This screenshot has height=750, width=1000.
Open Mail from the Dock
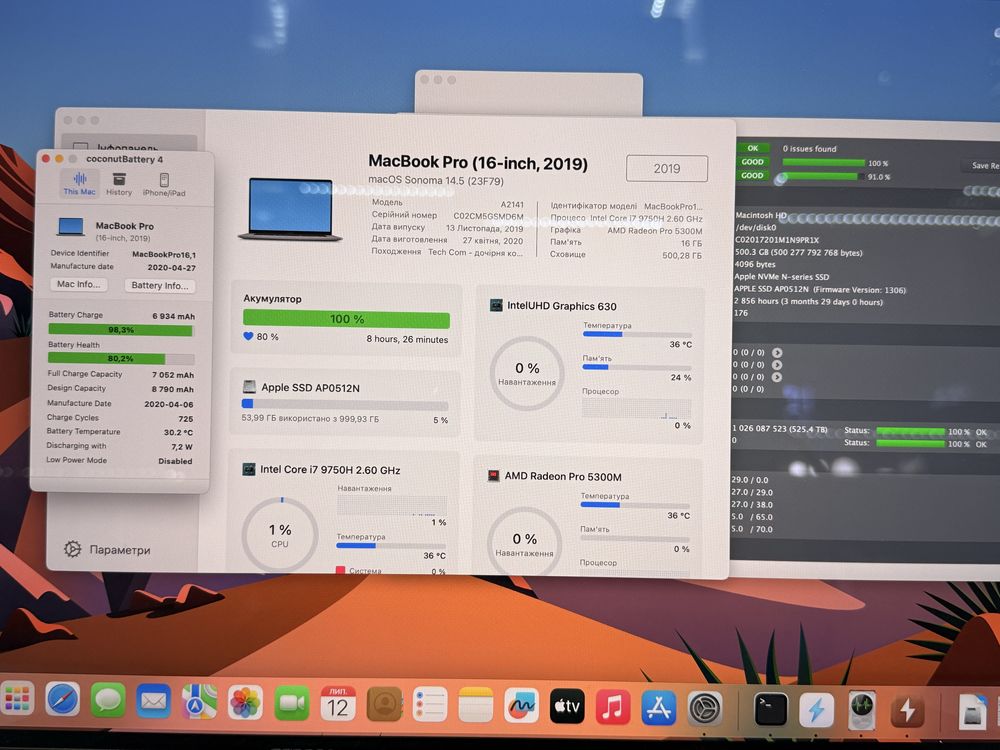tap(154, 701)
